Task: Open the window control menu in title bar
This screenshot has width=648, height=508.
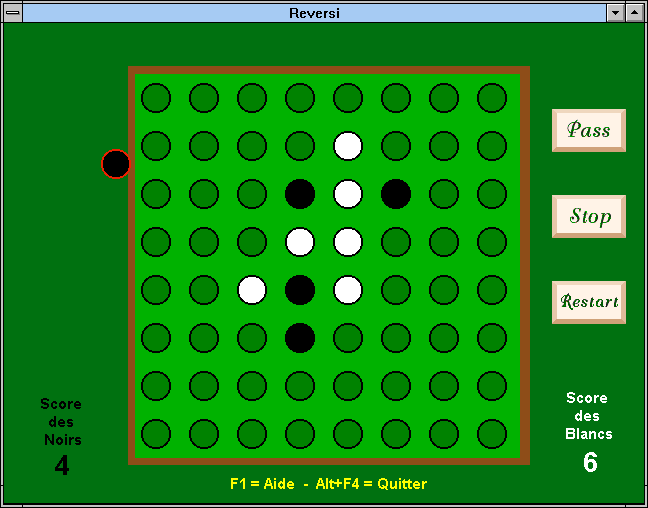Action: [x=12, y=13]
